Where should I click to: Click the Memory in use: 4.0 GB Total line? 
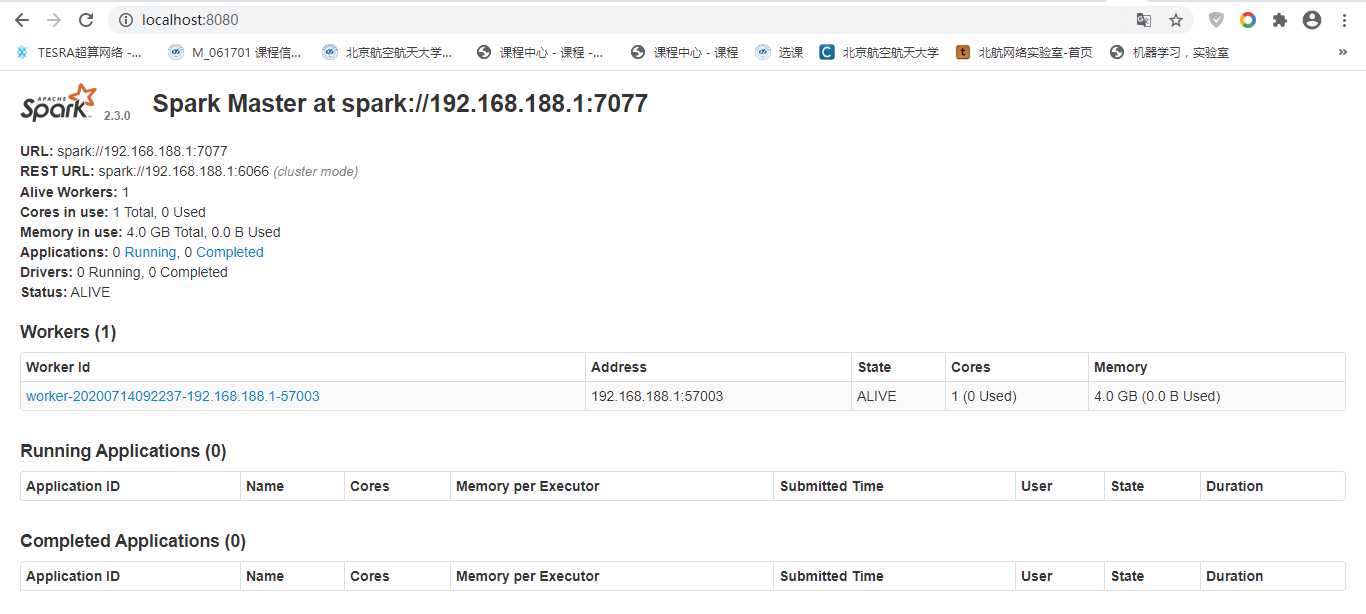click(x=150, y=232)
